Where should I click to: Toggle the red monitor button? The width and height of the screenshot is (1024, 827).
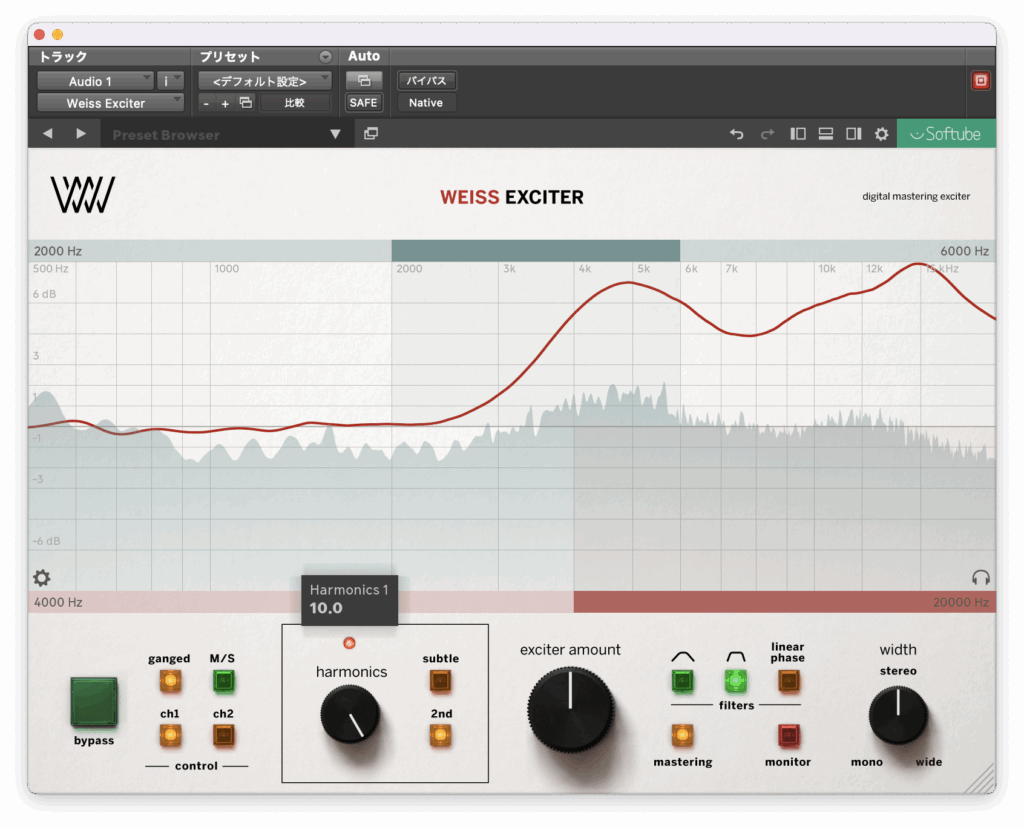pyautogui.click(x=788, y=736)
